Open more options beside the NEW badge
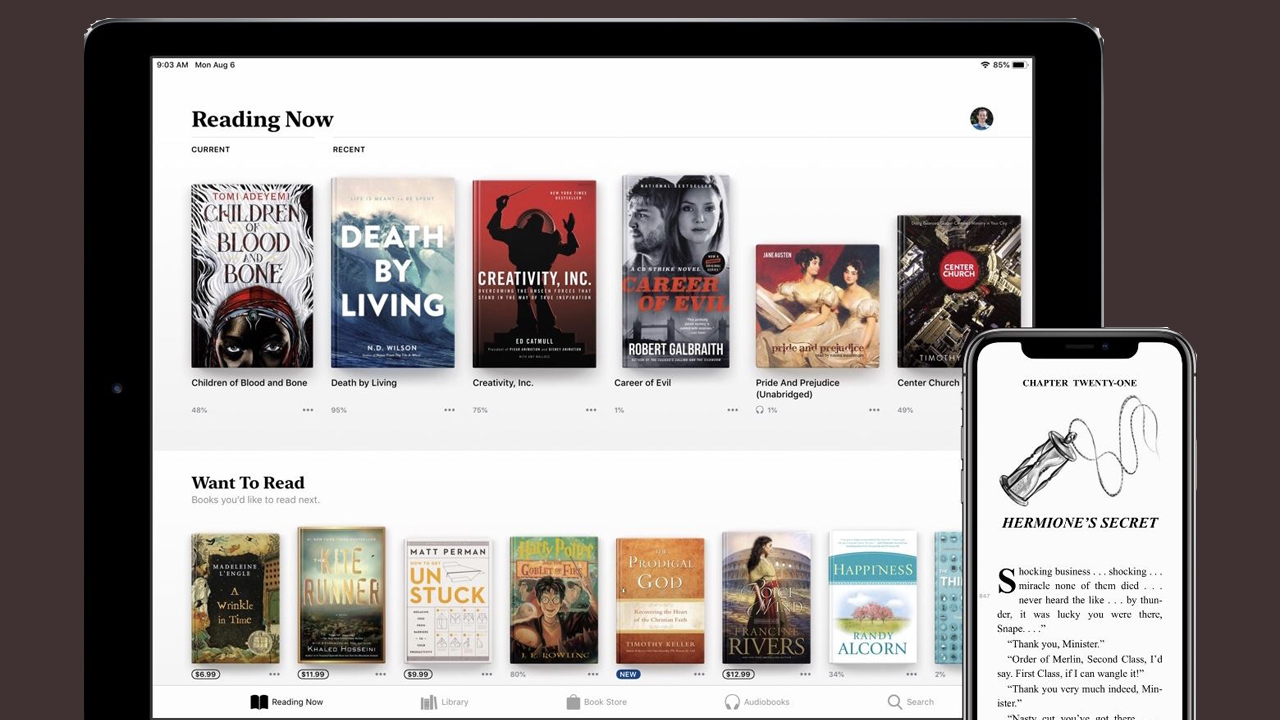Image resolution: width=1280 pixels, height=720 pixels. coord(699,674)
